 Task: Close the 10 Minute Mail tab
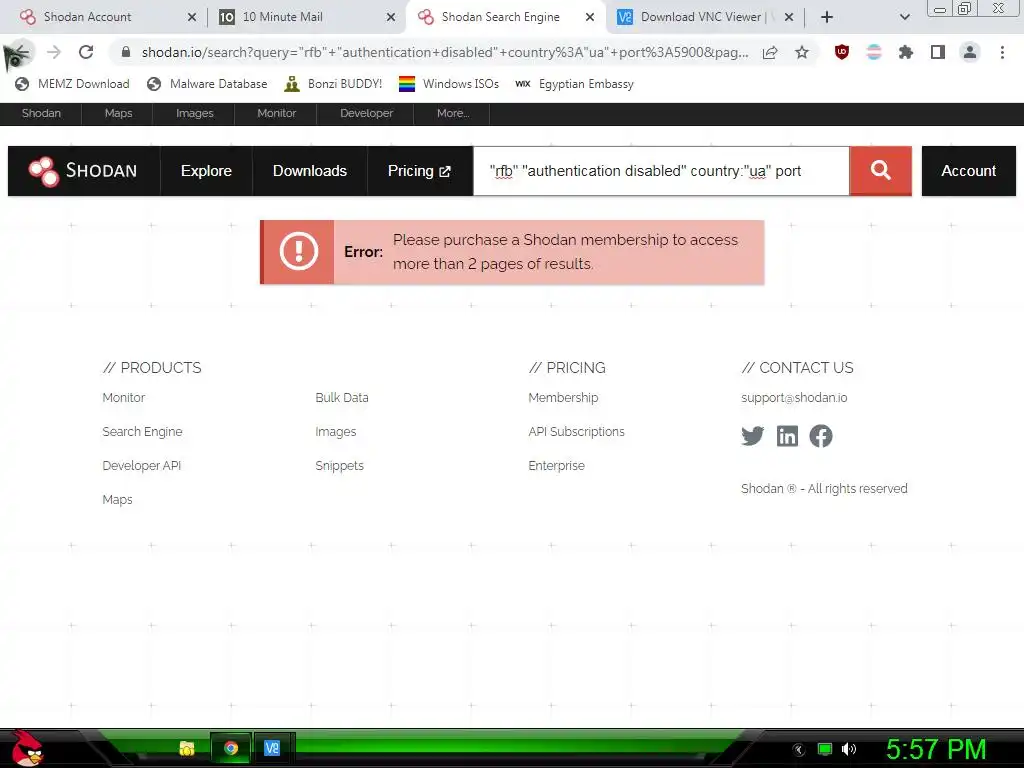click(x=391, y=17)
